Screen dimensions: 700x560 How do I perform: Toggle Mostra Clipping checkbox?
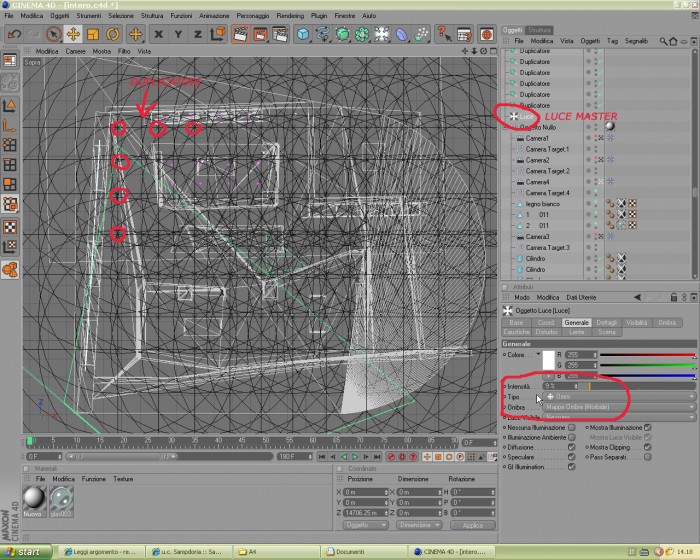point(648,447)
